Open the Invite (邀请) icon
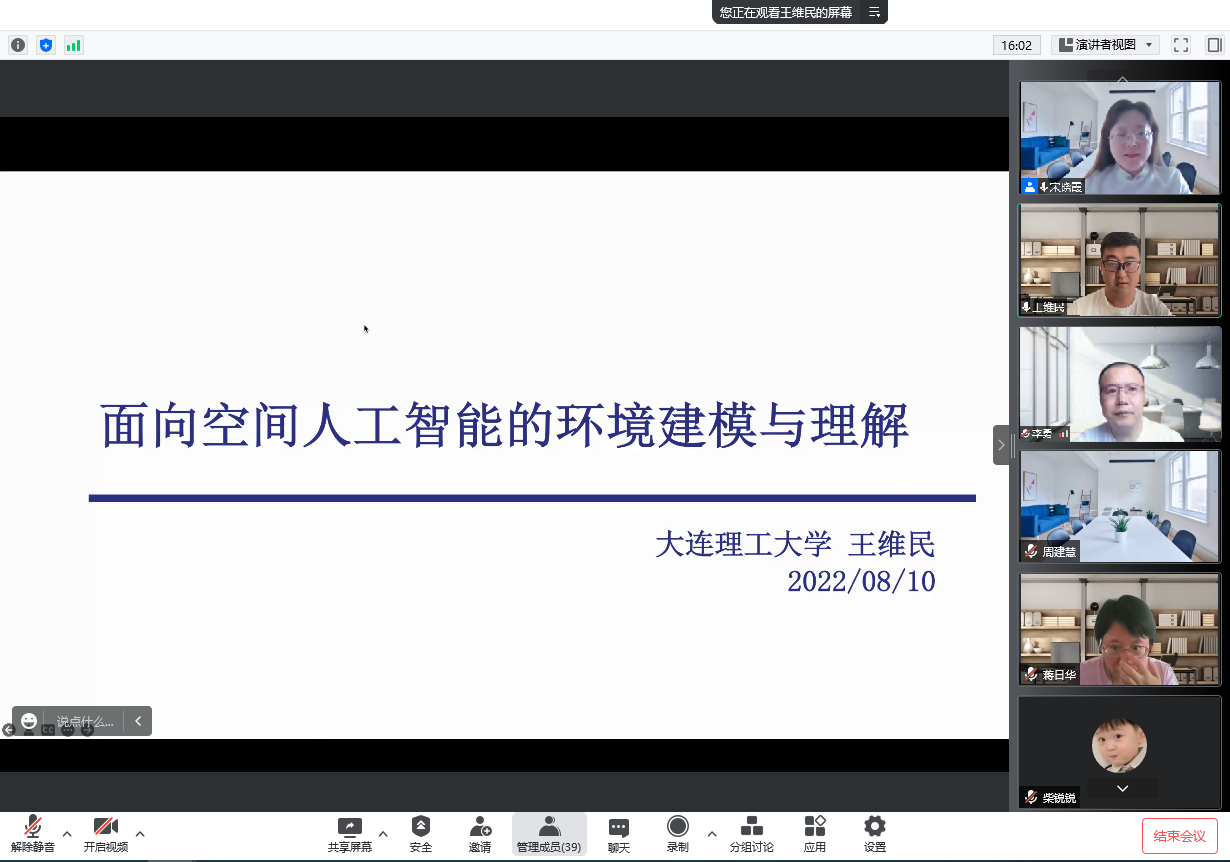Viewport: 1230px width, 862px height. pos(480,834)
